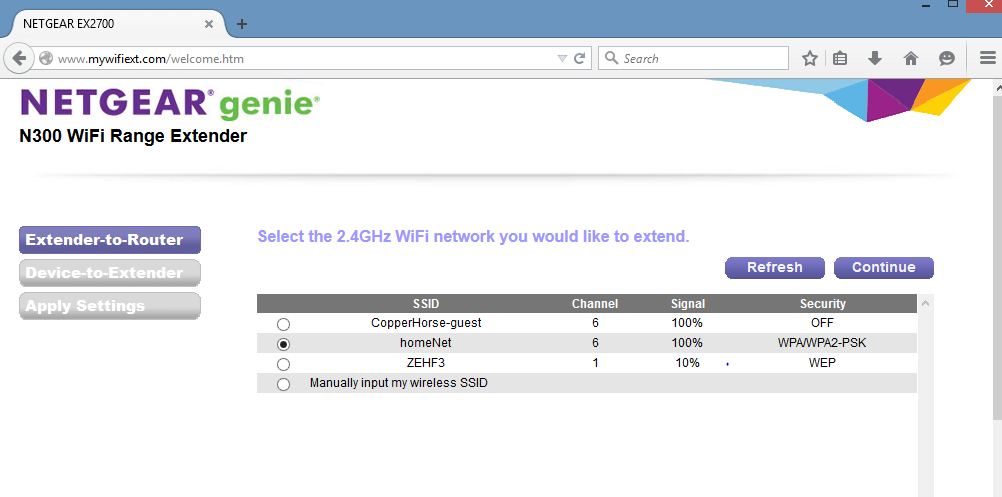Close the NETGEAR EX2700 tab
The image size is (1002, 497).
pos(208,24)
